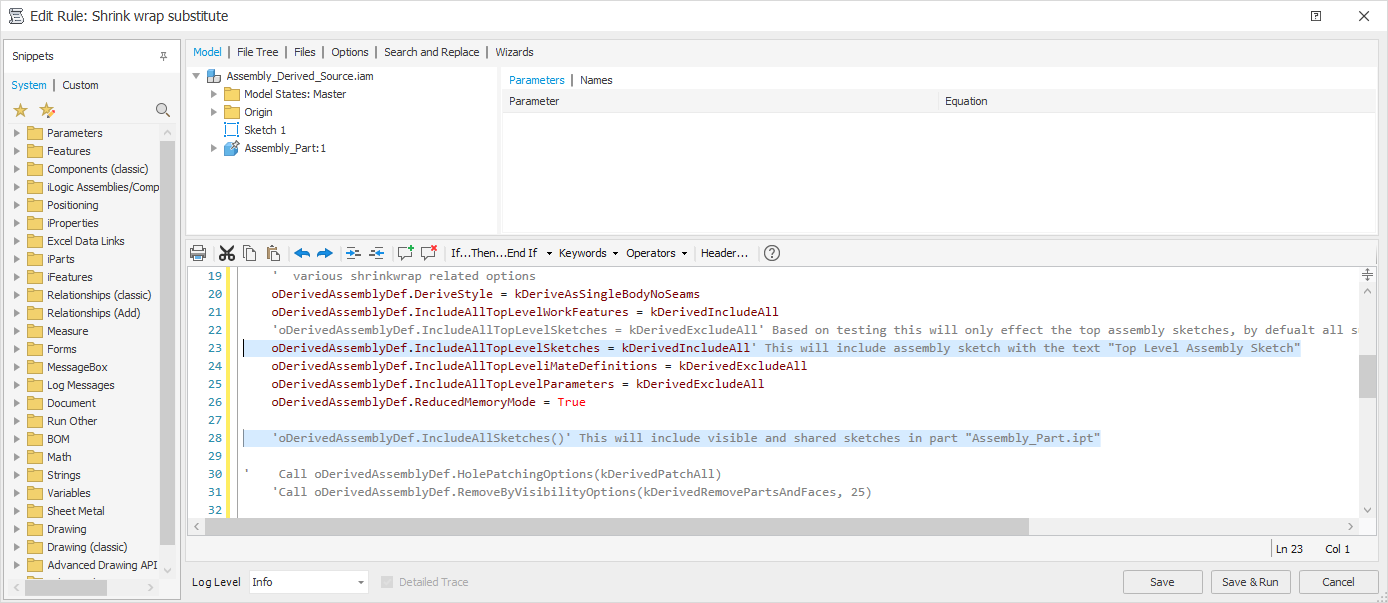This screenshot has height=603, width=1388.
Task: Select Assembly_Part:1 component icon
Action: tap(232, 148)
